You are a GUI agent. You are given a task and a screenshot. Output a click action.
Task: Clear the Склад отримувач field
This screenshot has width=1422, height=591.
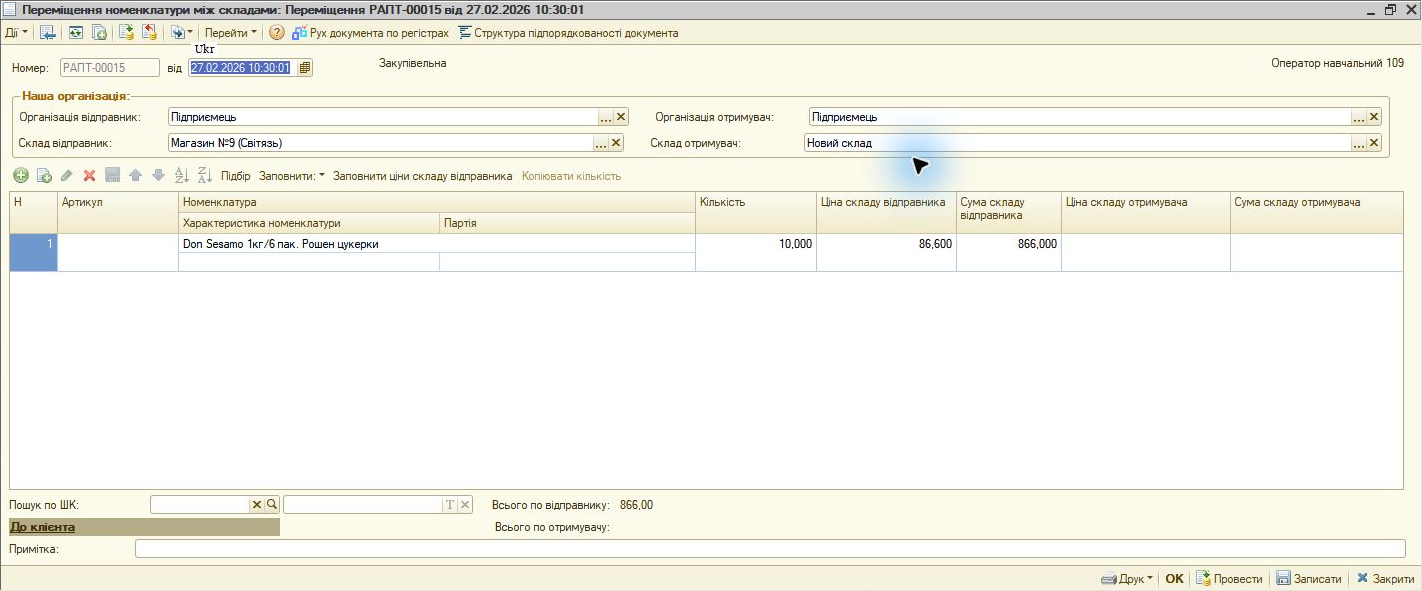(1373, 143)
